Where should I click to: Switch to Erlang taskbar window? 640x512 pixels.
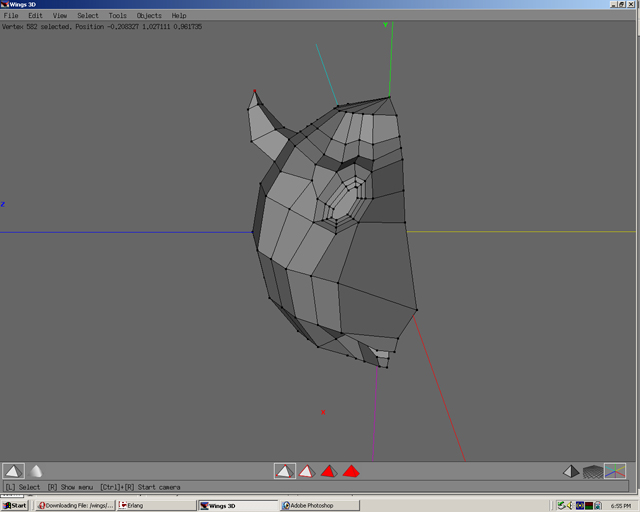pos(157,505)
